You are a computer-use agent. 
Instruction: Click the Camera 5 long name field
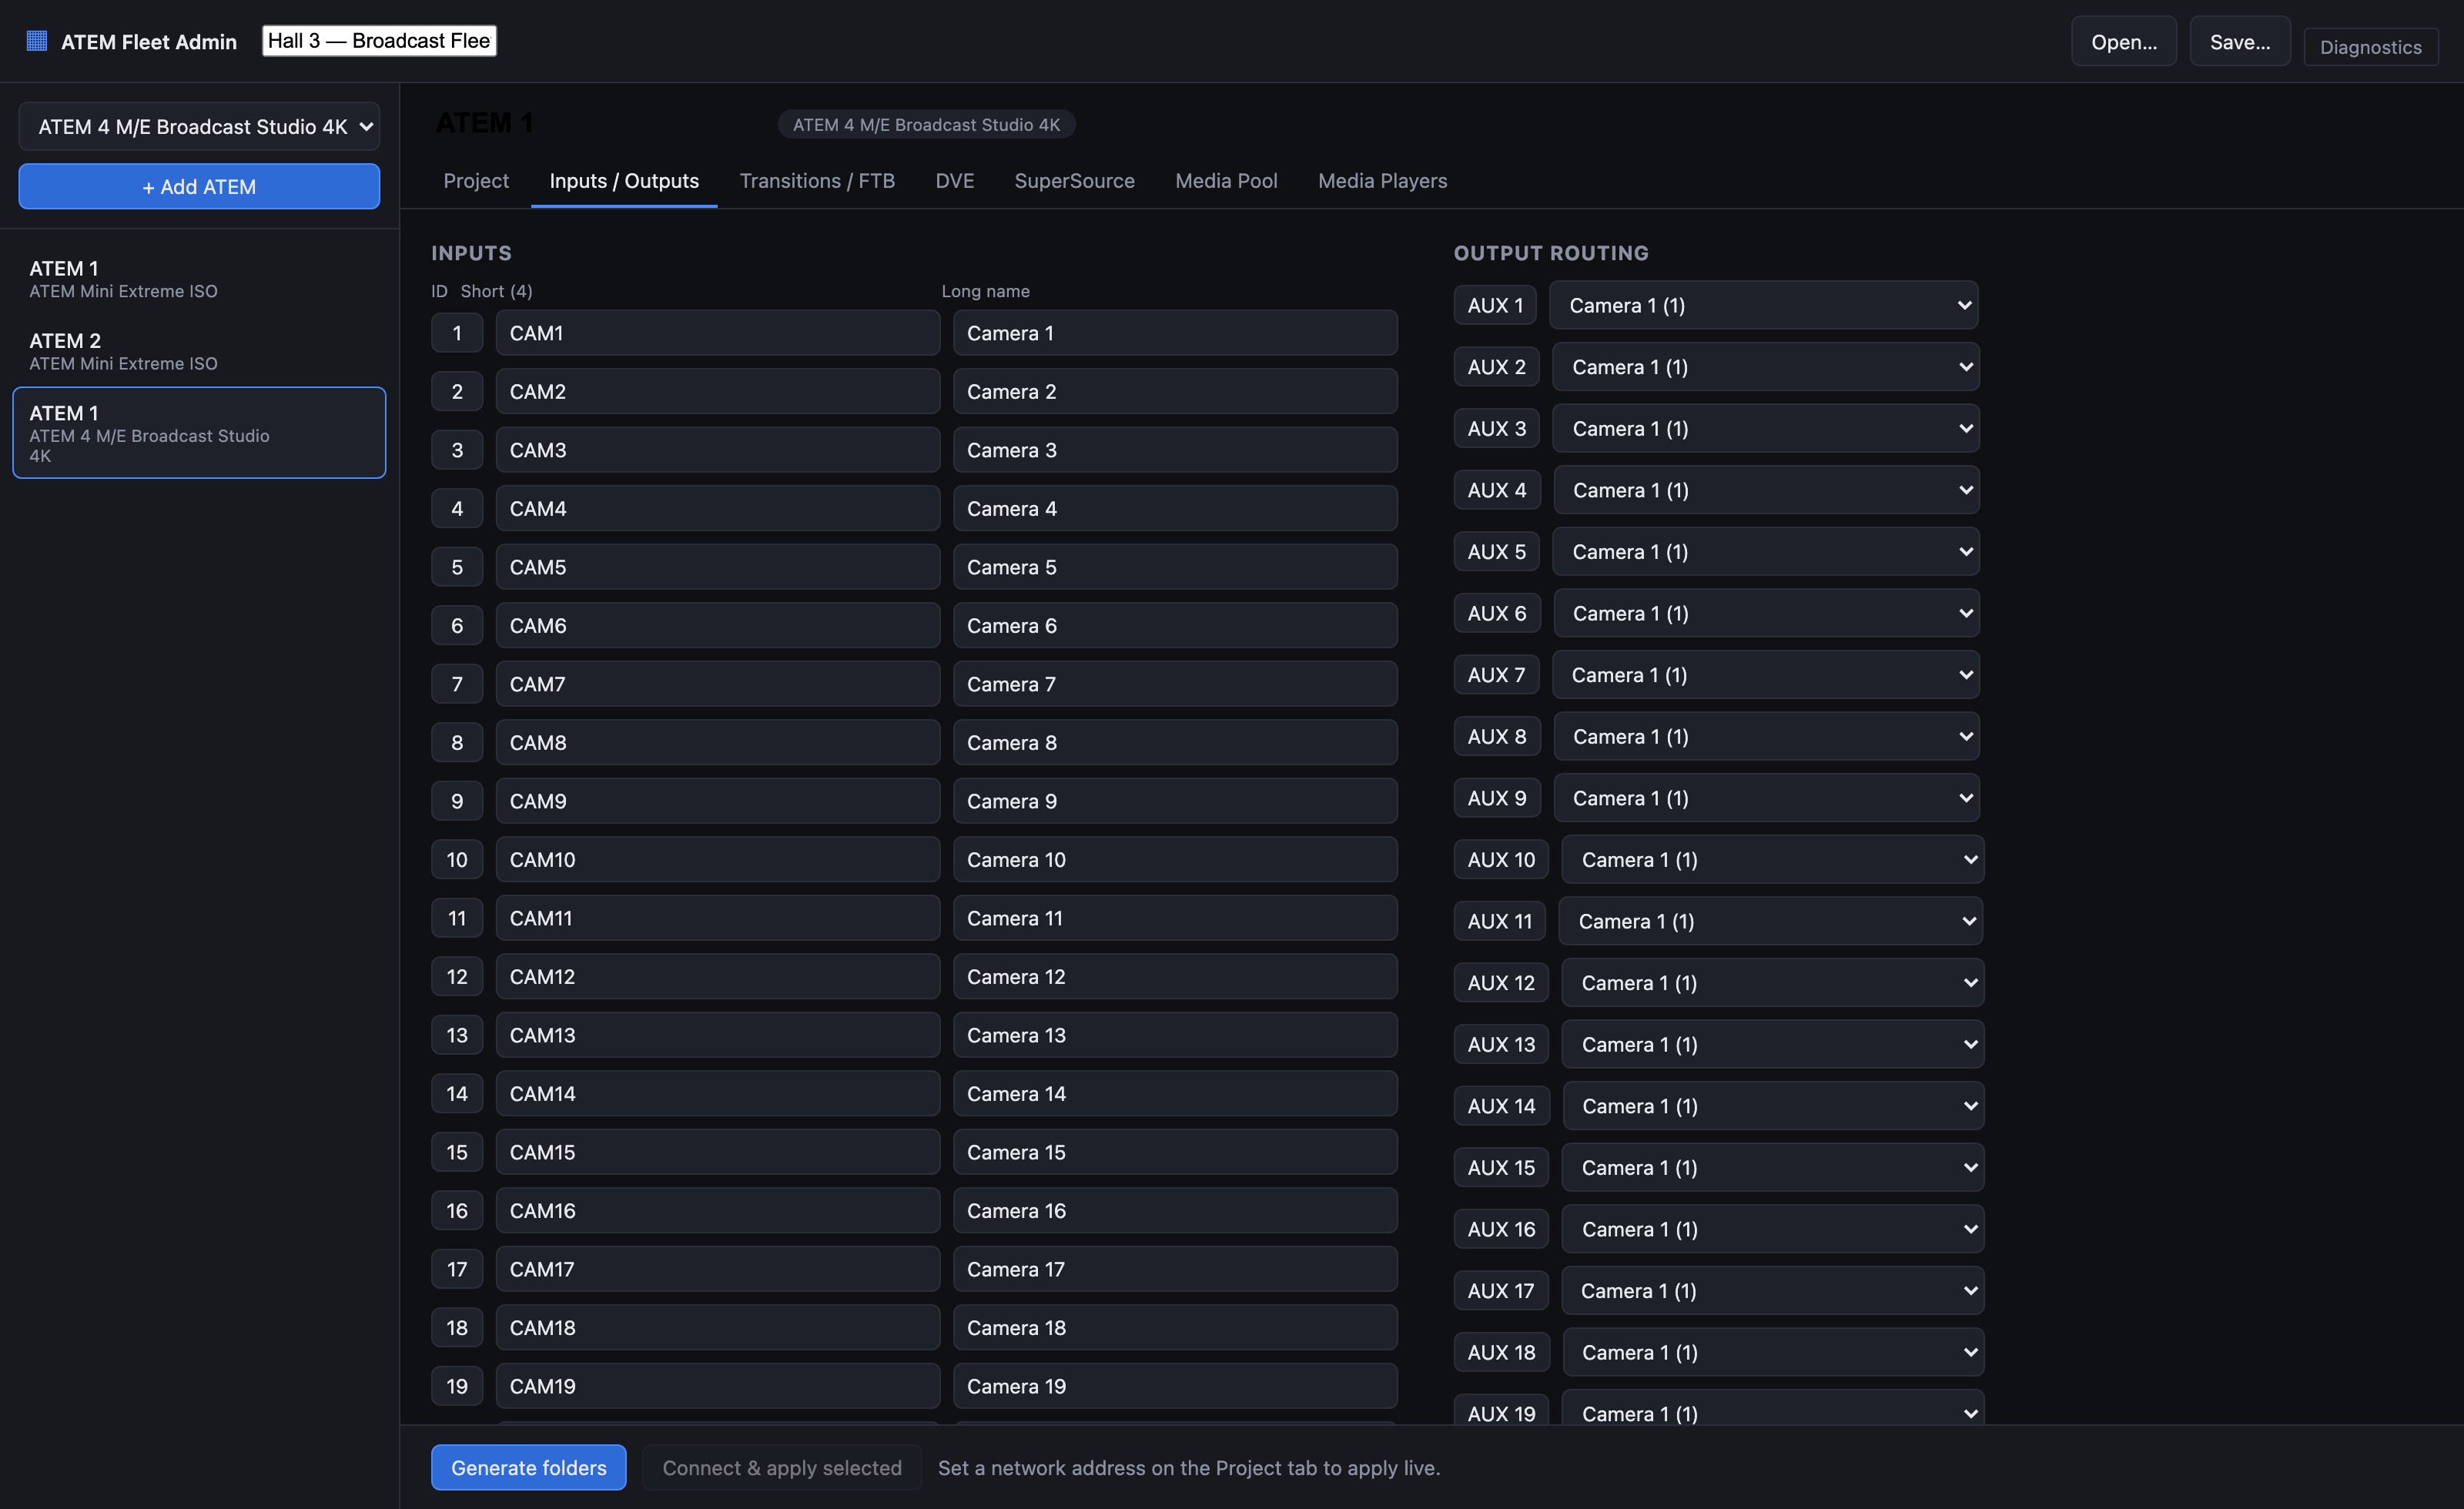(1175, 567)
